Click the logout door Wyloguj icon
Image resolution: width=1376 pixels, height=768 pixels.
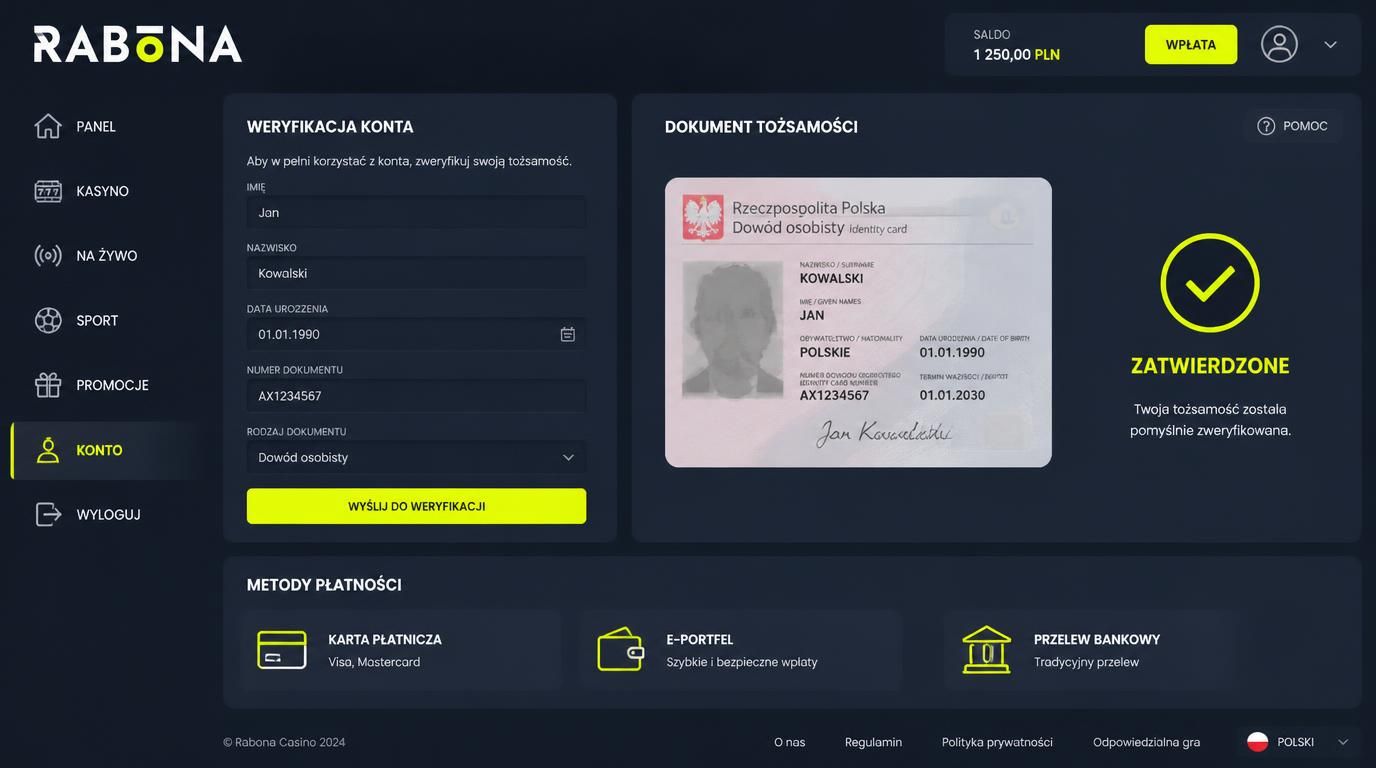pos(48,514)
